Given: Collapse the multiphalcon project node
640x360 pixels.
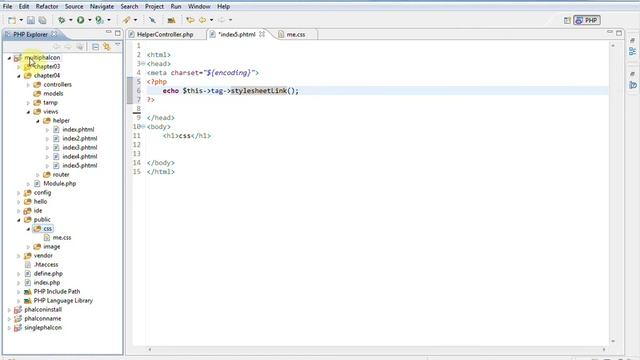Looking at the screenshot, I should coord(9,58).
